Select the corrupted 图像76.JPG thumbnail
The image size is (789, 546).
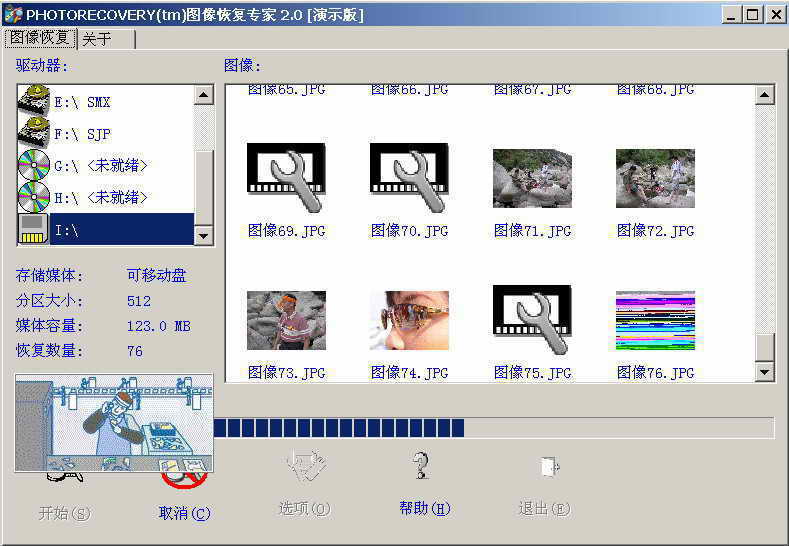[x=655, y=320]
